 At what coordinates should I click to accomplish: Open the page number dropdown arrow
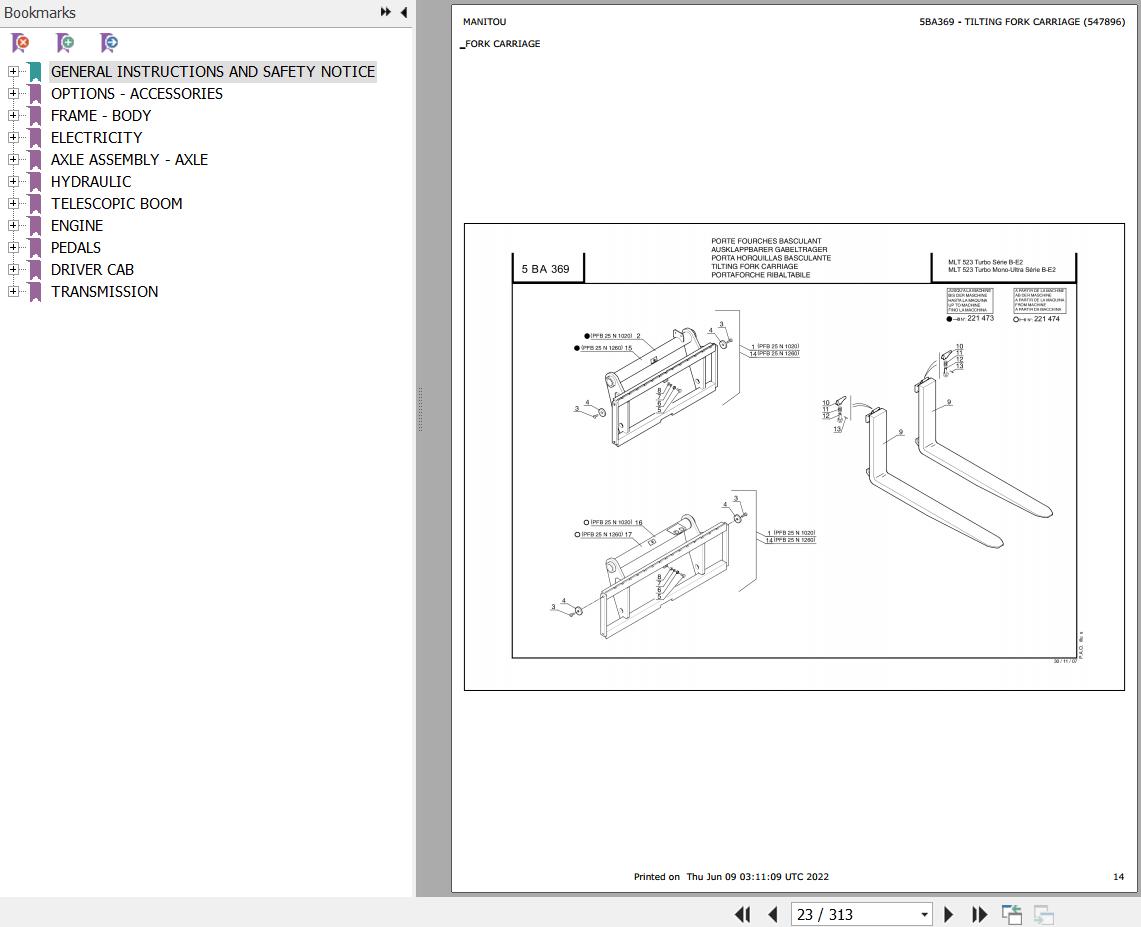(x=924, y=915)
